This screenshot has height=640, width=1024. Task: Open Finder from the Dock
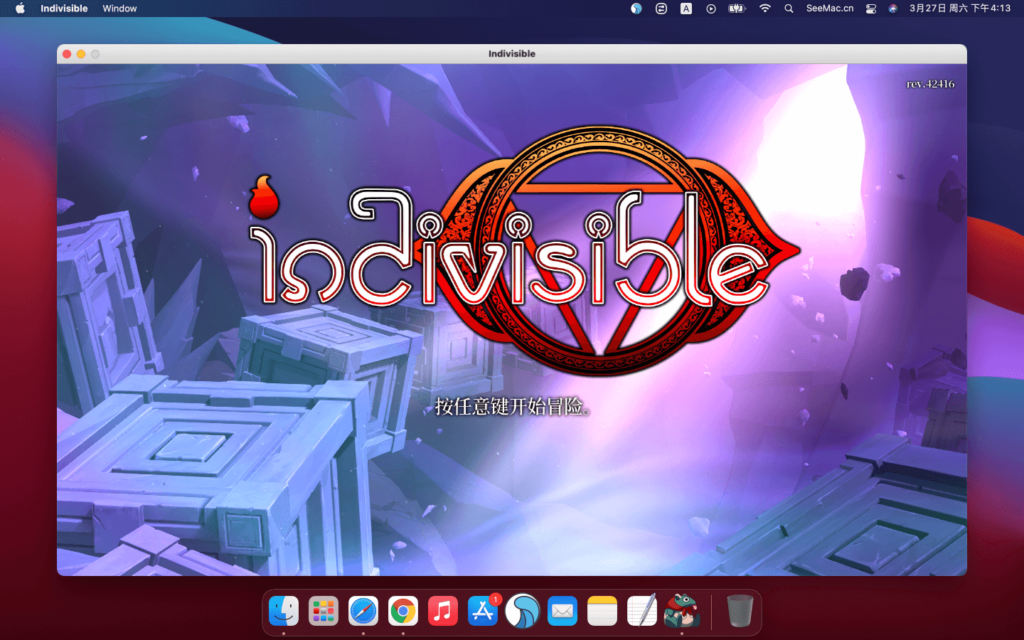pyautogui.click(x=283, y=610)
